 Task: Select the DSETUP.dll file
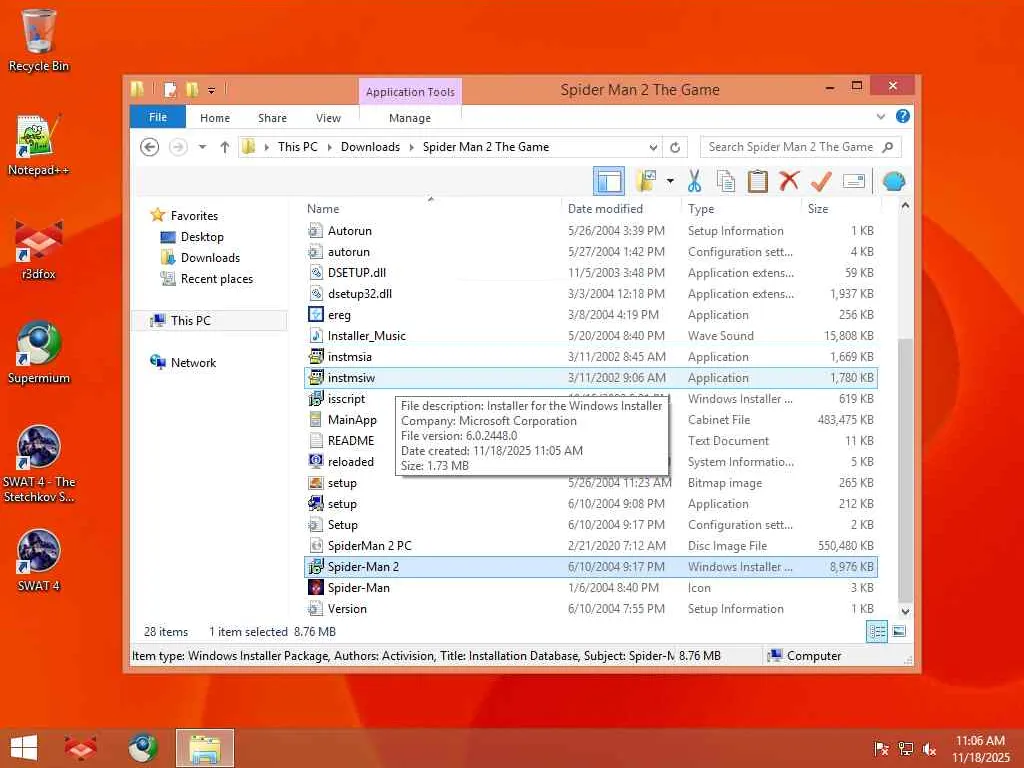(590, 273)
